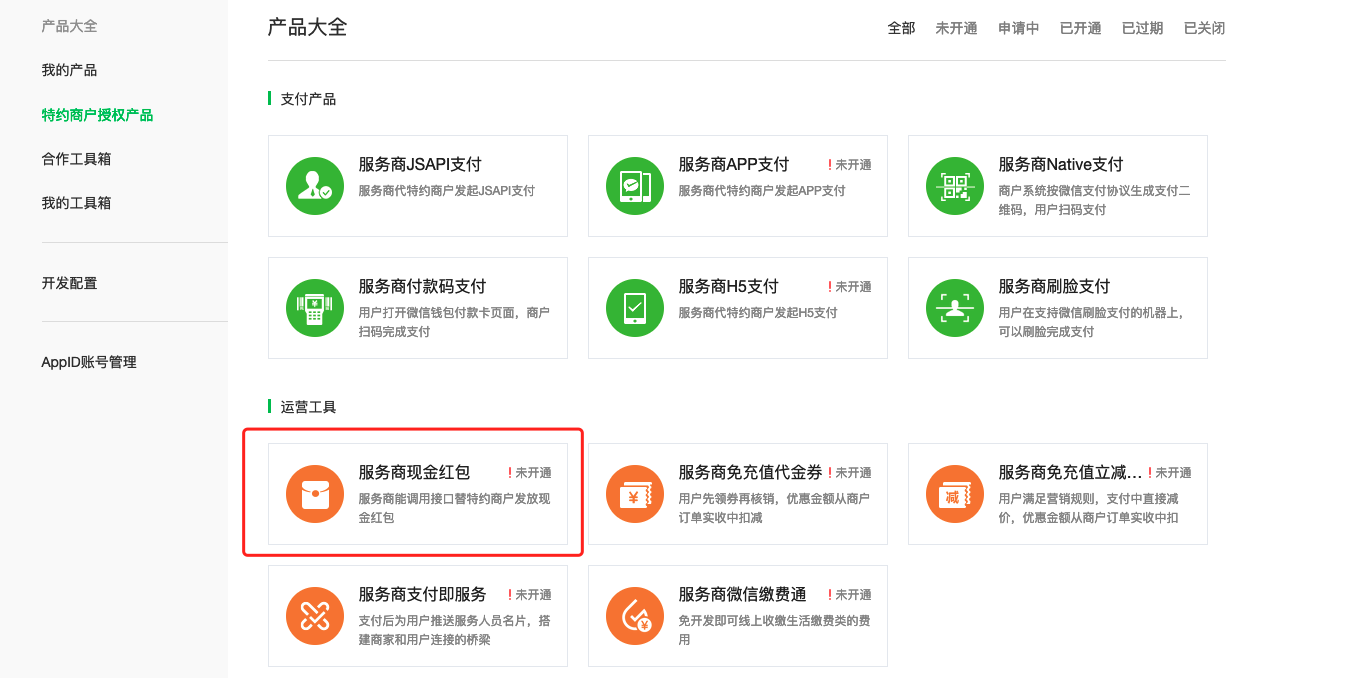
Task: Click the 服务商刷脸支付 face scan icon
Action: point(955,308)
